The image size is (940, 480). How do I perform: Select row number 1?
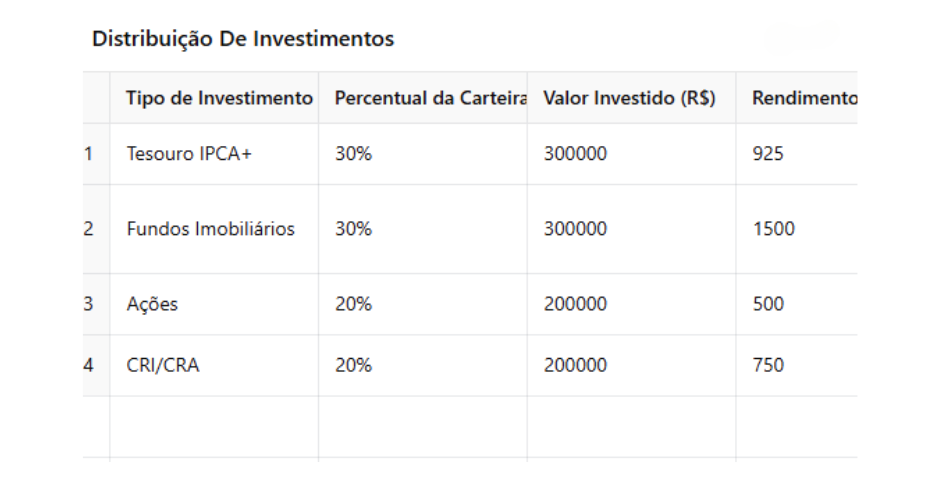pyautogui.click(x=88, y=154)
